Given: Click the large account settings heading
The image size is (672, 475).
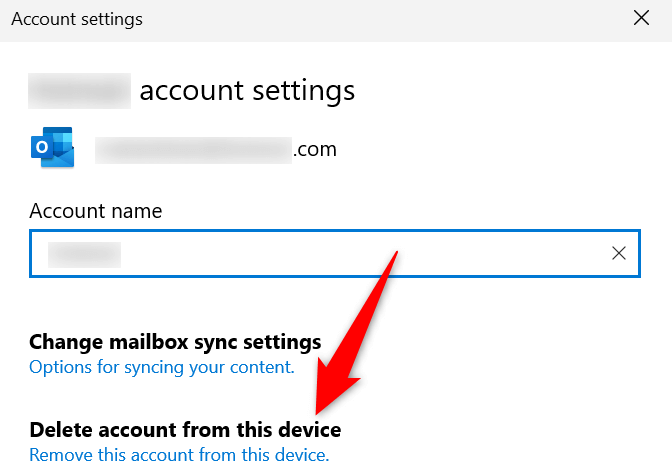Looking at the screenshot, I should coord(247,91).
